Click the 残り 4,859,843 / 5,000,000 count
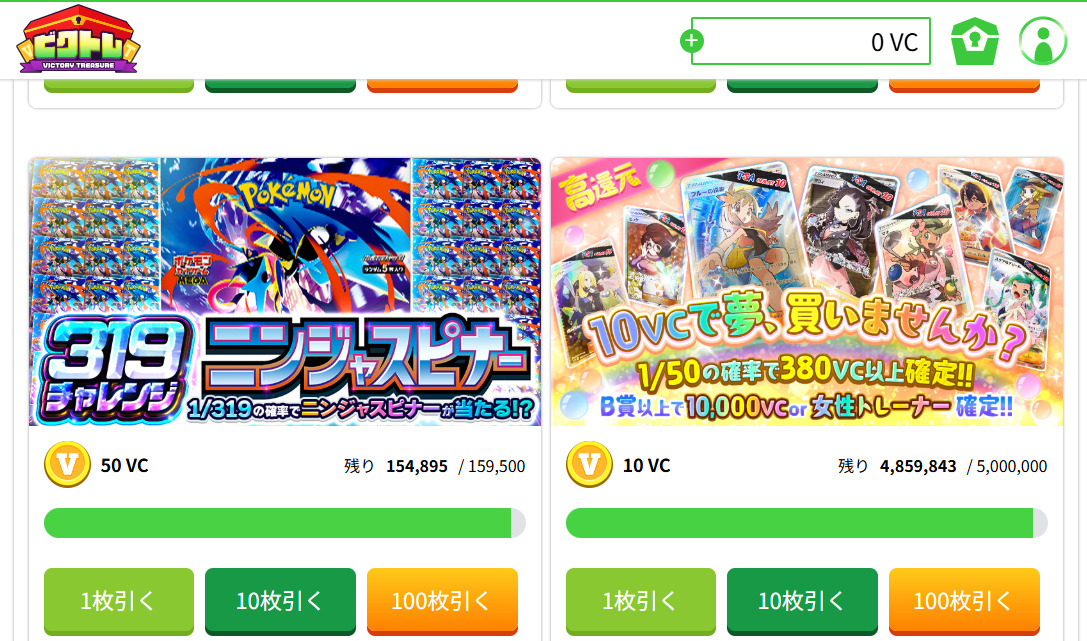The width and height of the screenshot is (1087, 641). [x=943, y=466]
